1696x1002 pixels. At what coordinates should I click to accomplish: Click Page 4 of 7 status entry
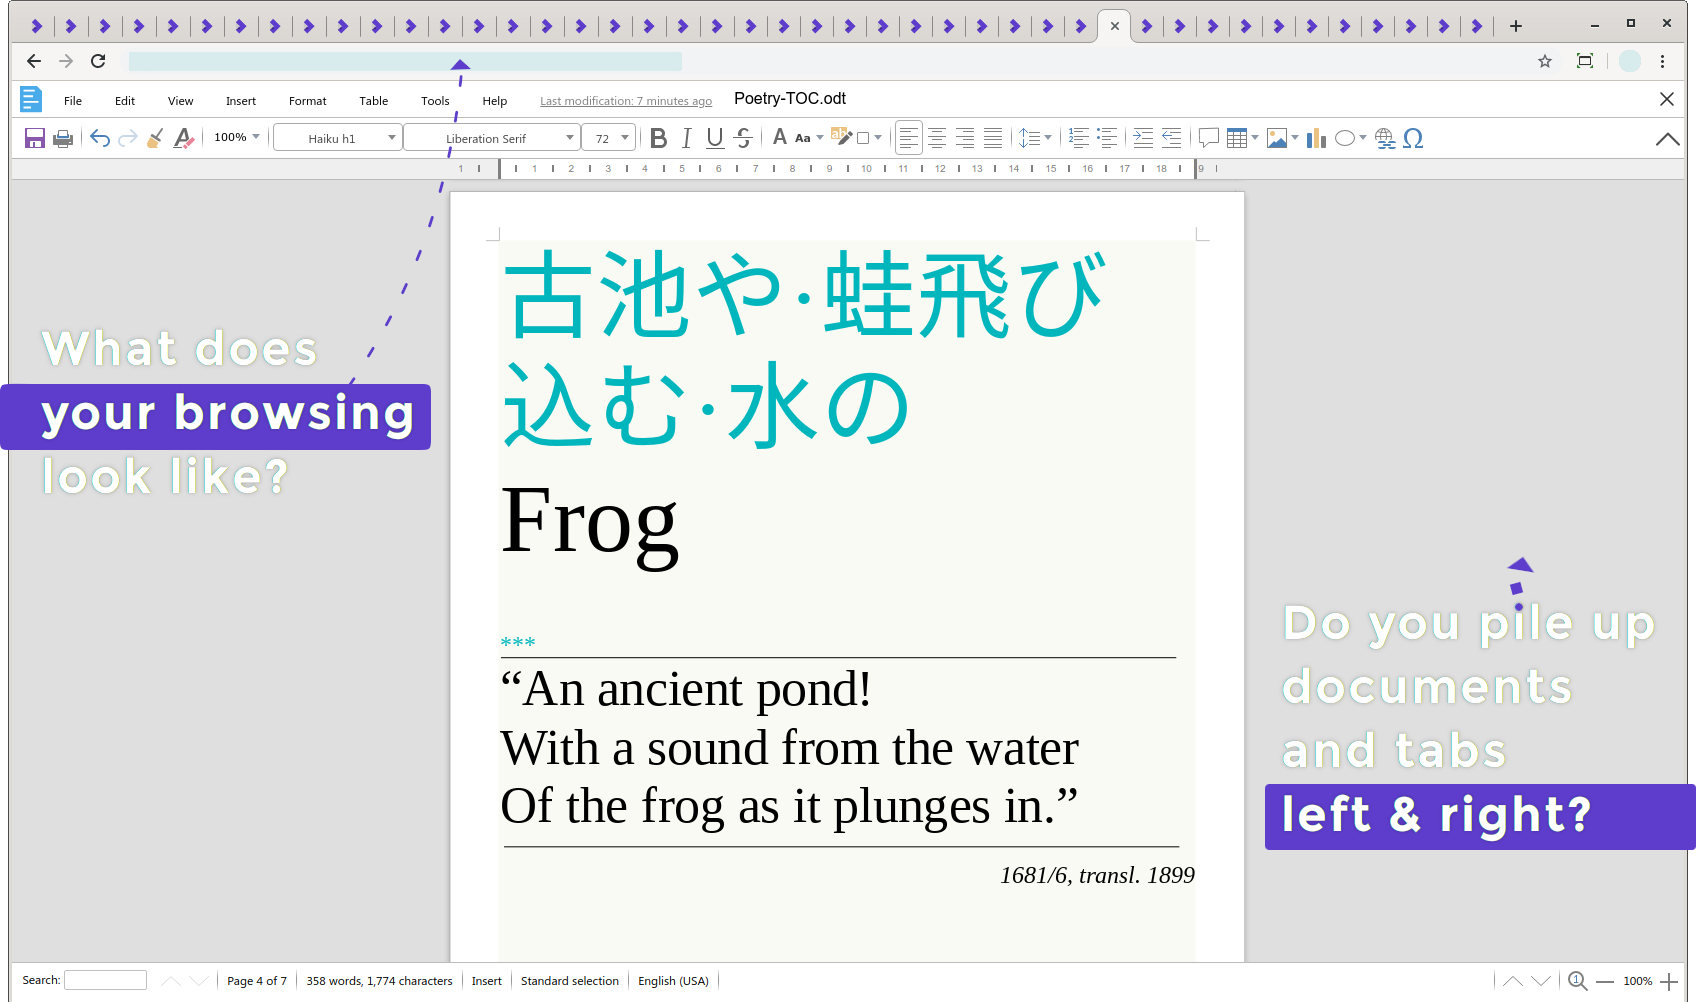coord(257,981)
